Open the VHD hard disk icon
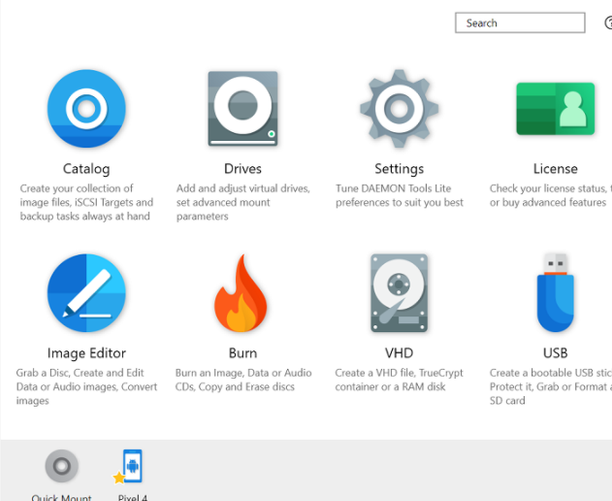This screenshot has width=612, height=501. click(399, 293)
